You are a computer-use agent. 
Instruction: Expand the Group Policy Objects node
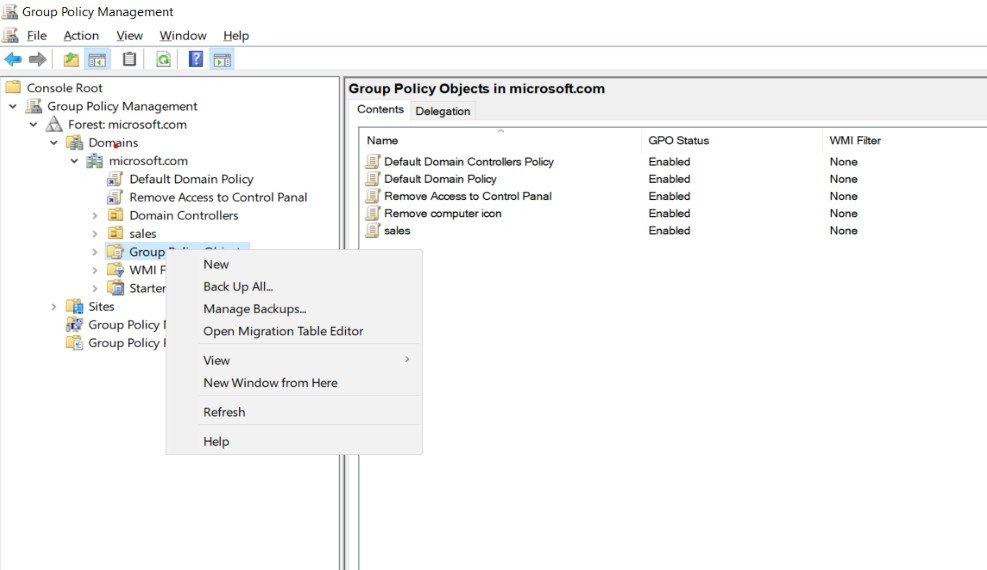94,252
